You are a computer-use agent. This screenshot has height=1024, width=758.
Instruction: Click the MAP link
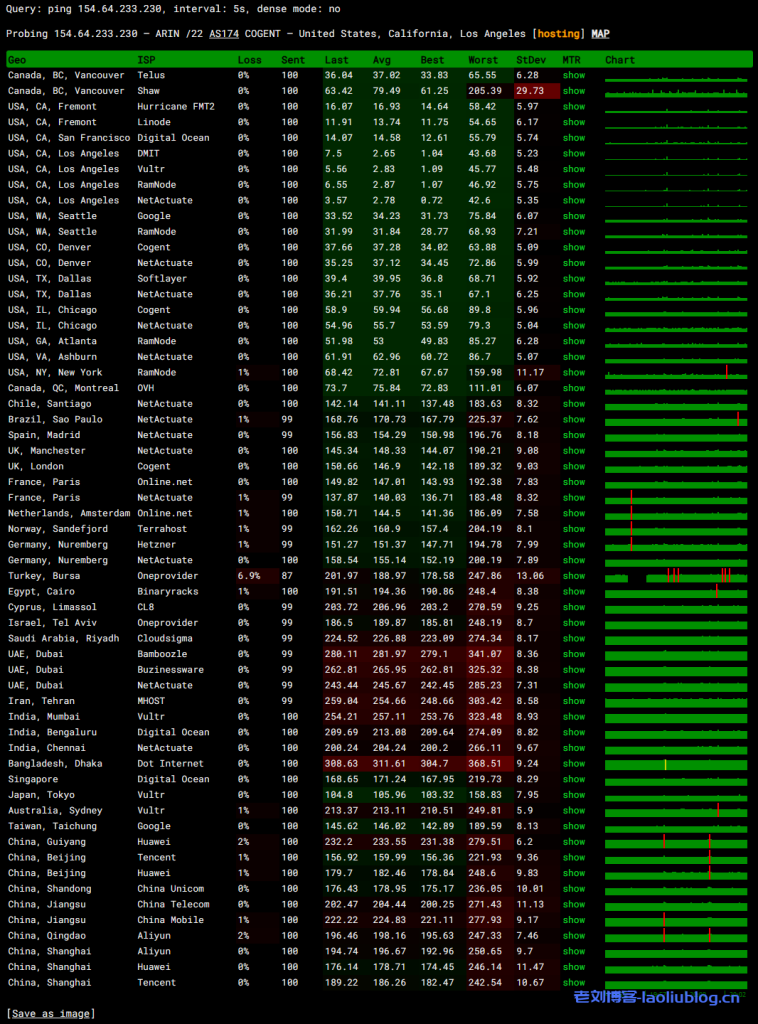(600, 34)
